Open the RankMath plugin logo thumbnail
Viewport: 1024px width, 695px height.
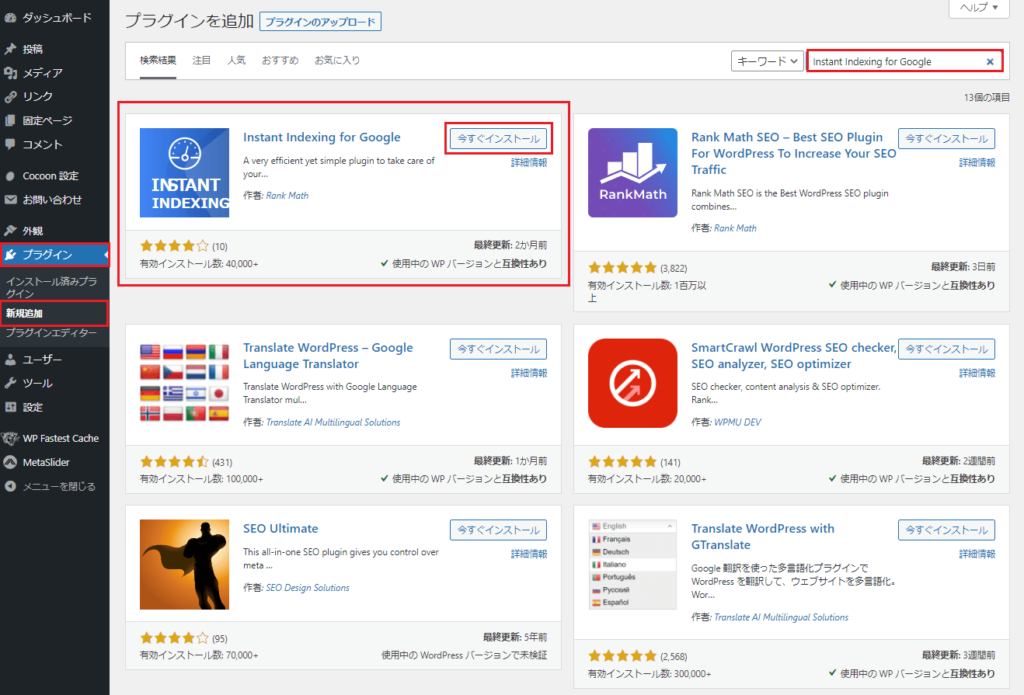(632, 172)
